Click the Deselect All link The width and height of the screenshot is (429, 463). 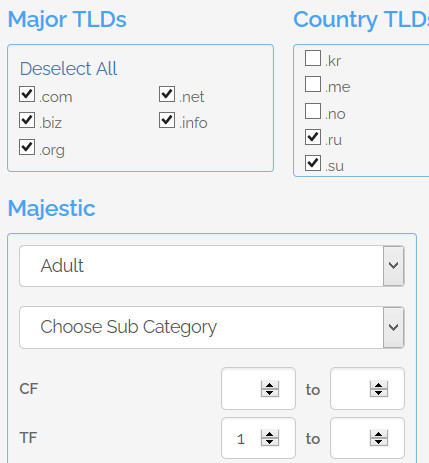68,69
